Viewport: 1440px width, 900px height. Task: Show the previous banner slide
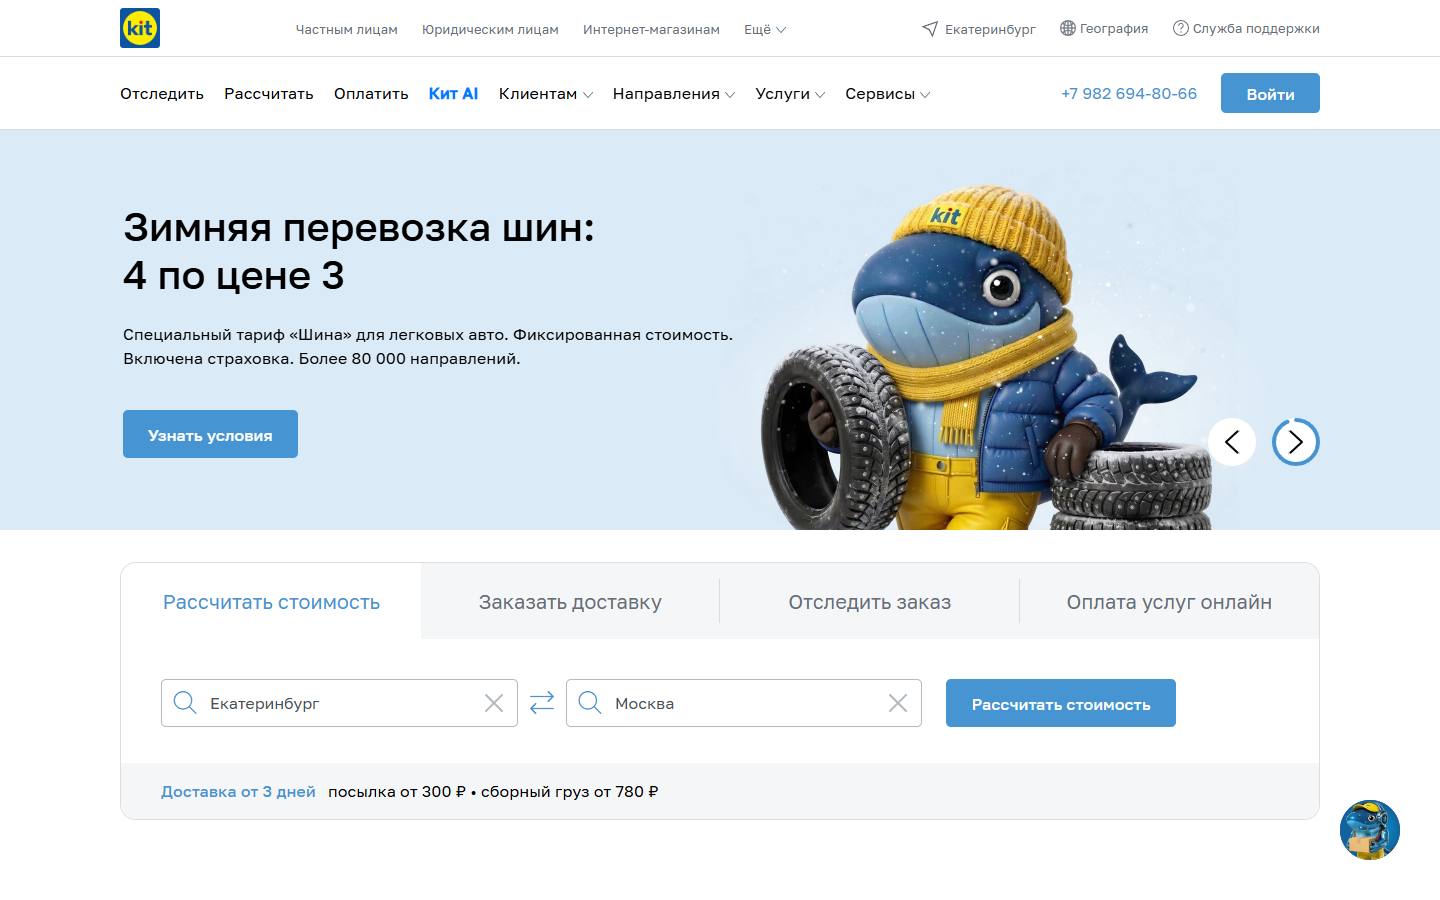pos(1232,442)
